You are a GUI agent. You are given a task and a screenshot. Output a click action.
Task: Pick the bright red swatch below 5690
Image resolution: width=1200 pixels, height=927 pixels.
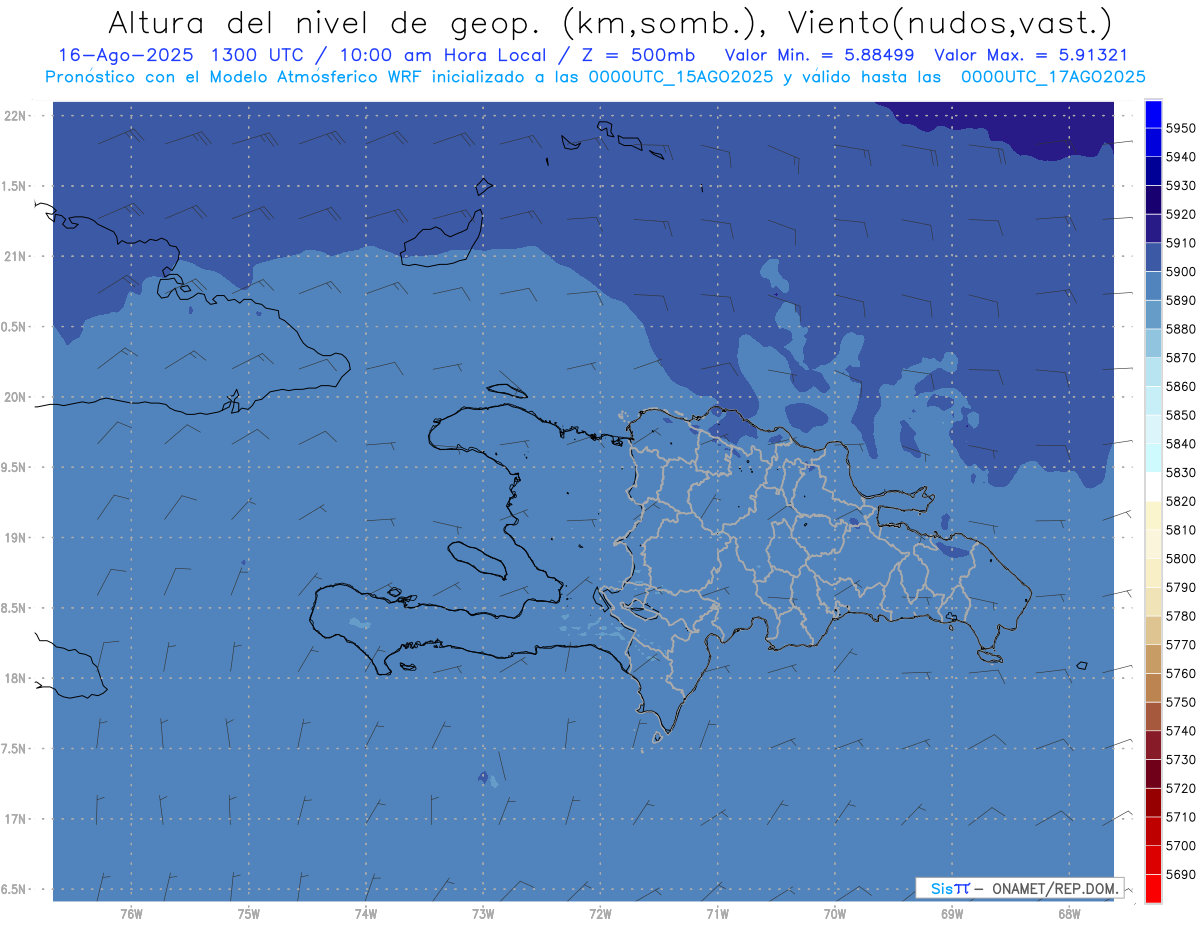click(1153, 888)
